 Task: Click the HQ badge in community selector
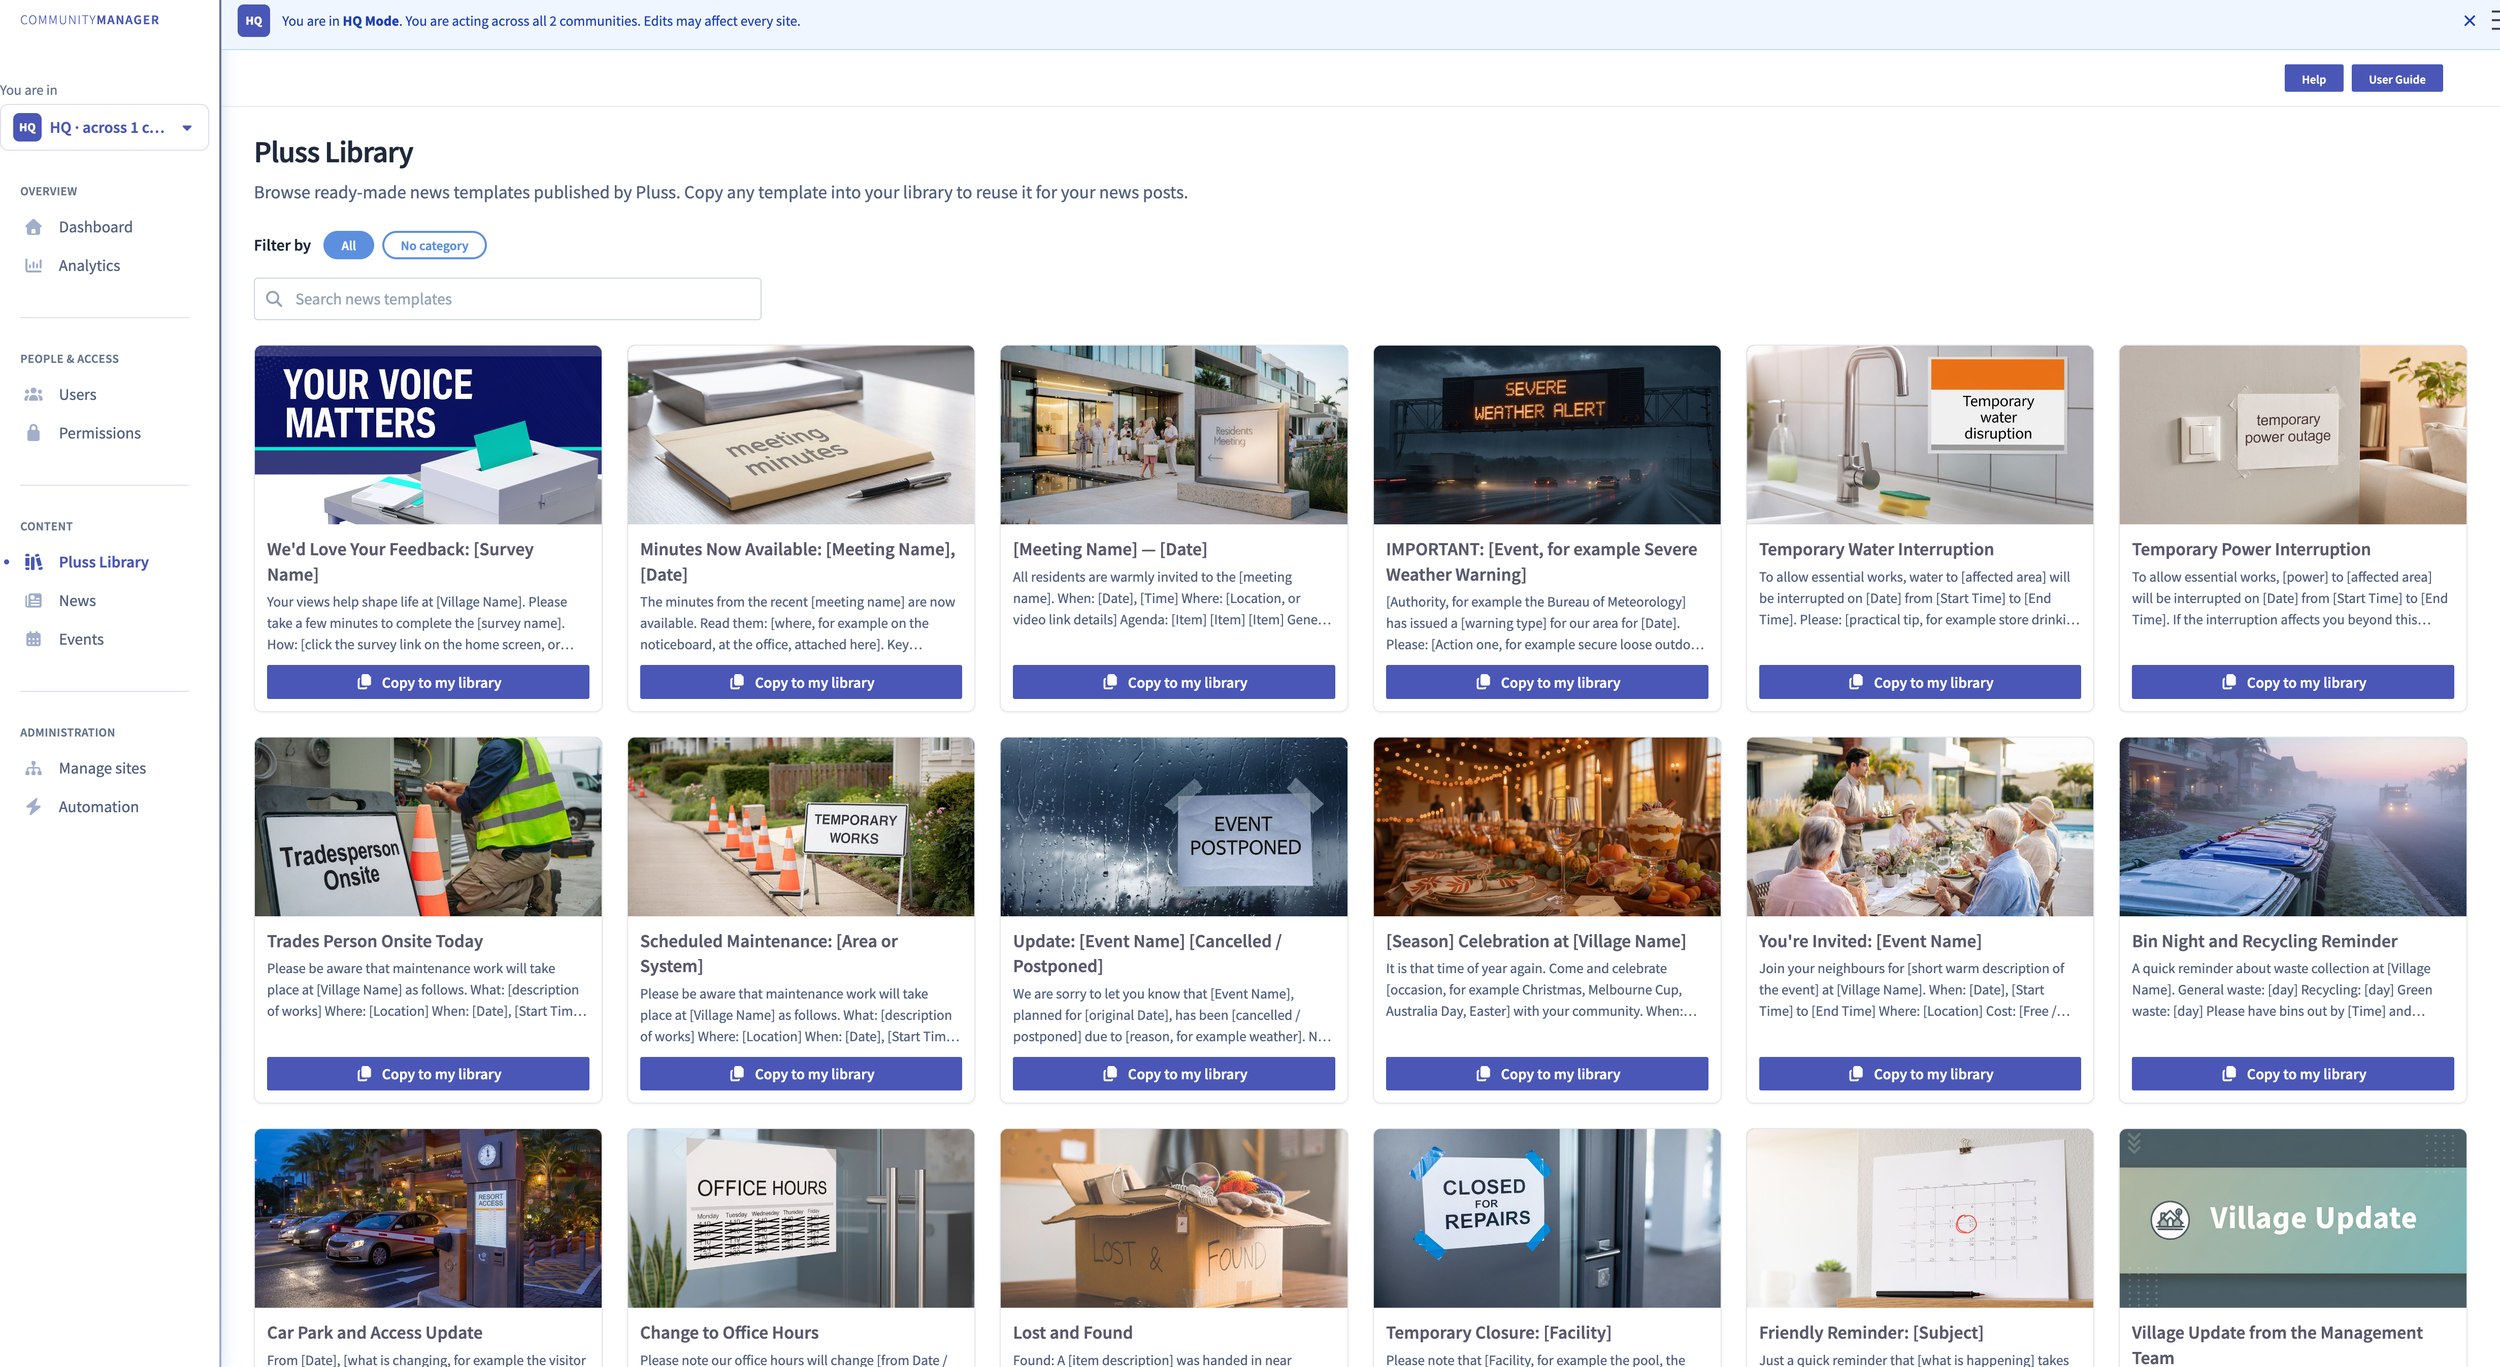pos(28,128)
